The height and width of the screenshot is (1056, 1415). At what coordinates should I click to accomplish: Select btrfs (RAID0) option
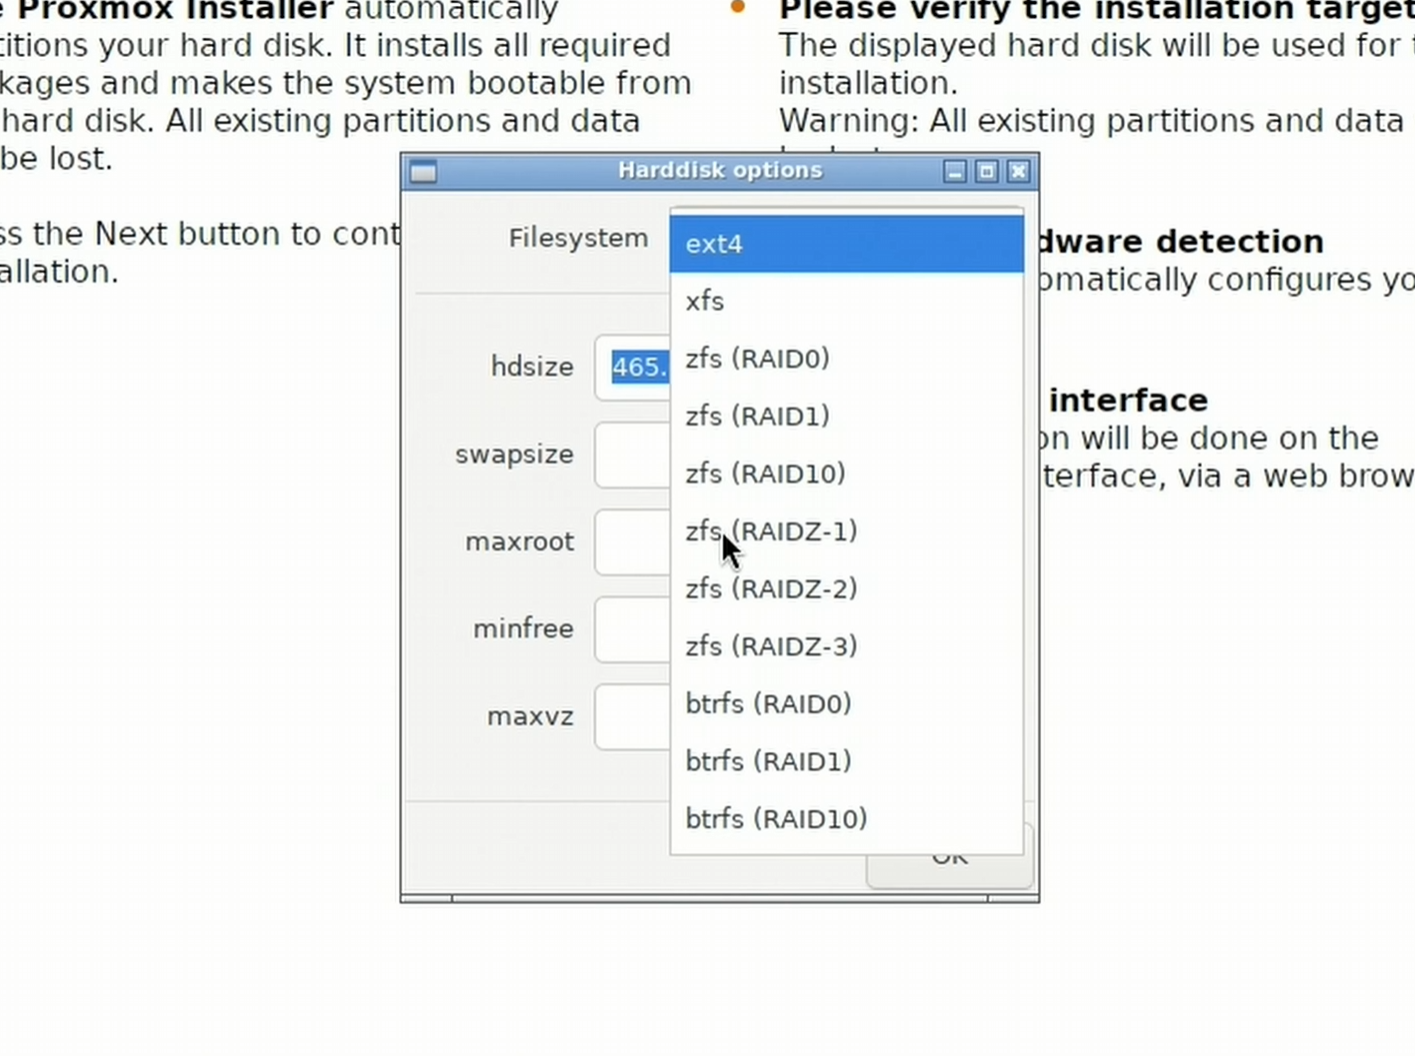pos(846,703)
